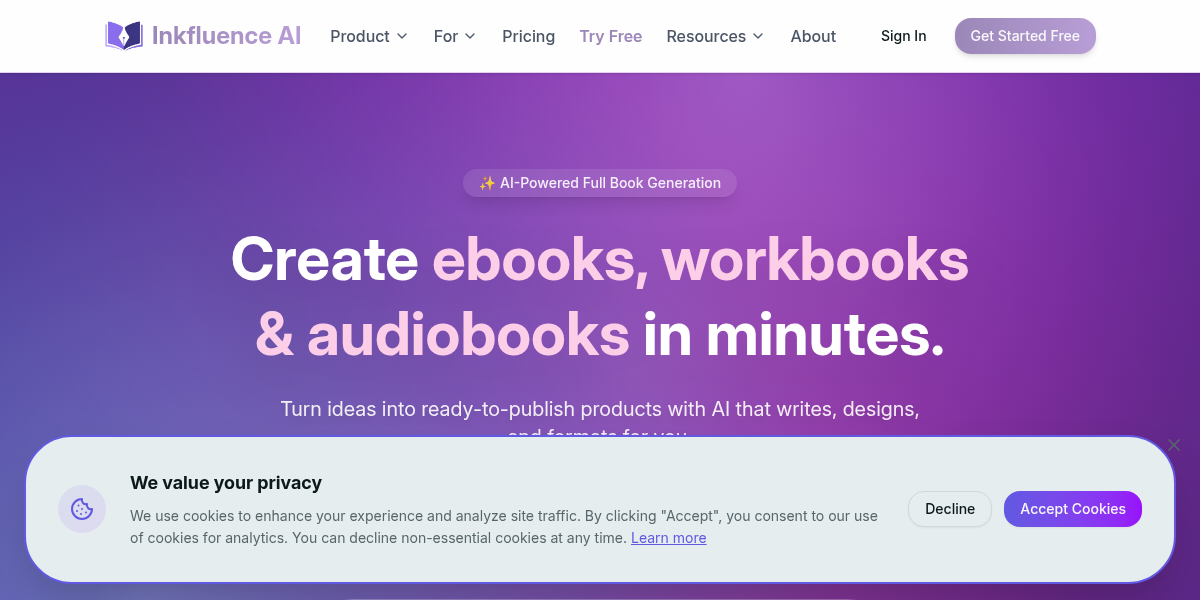Expand the chevron arrow beside For

[x=470, y=36]
